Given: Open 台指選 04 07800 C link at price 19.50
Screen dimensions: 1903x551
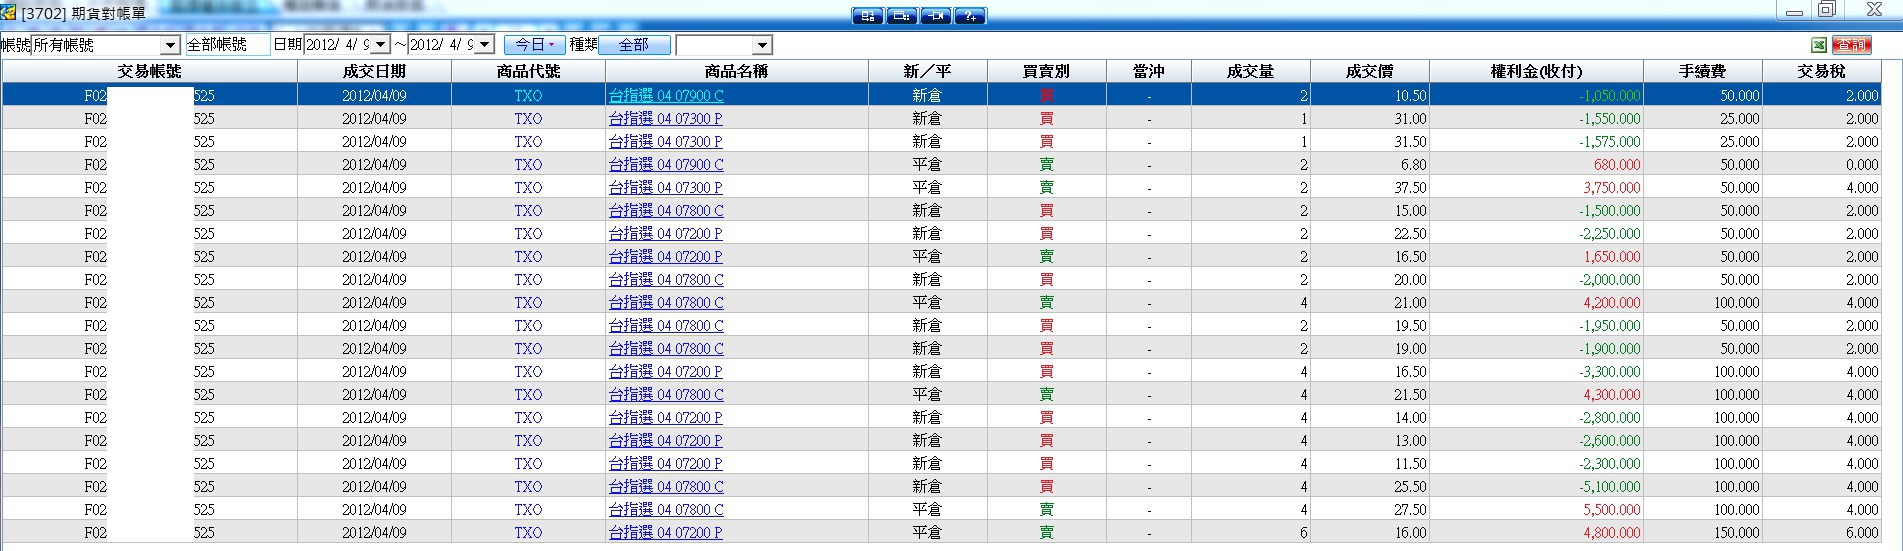Looking at the screenshot, I should point(666,325).
